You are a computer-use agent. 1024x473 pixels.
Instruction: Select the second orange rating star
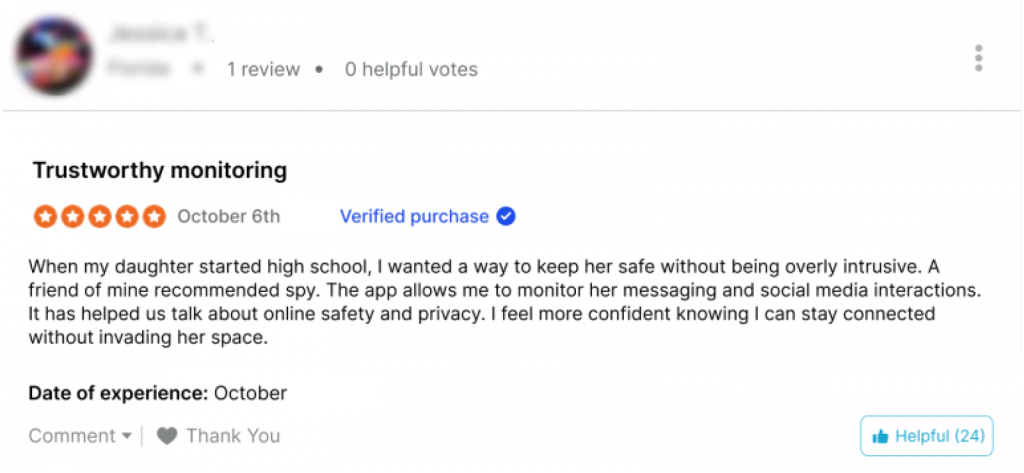tap(72, 216)
